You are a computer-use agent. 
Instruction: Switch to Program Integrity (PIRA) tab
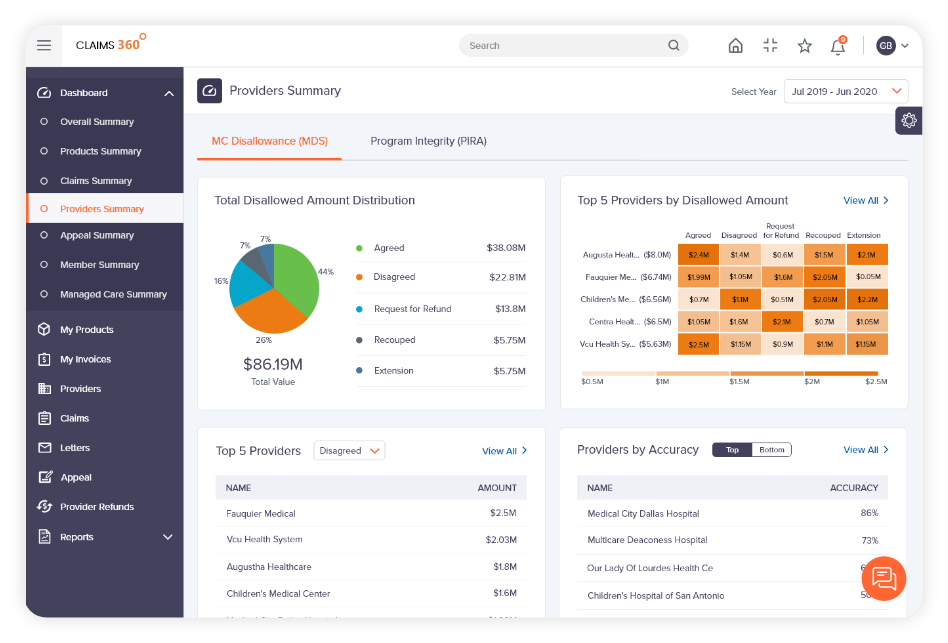point(428,141)
